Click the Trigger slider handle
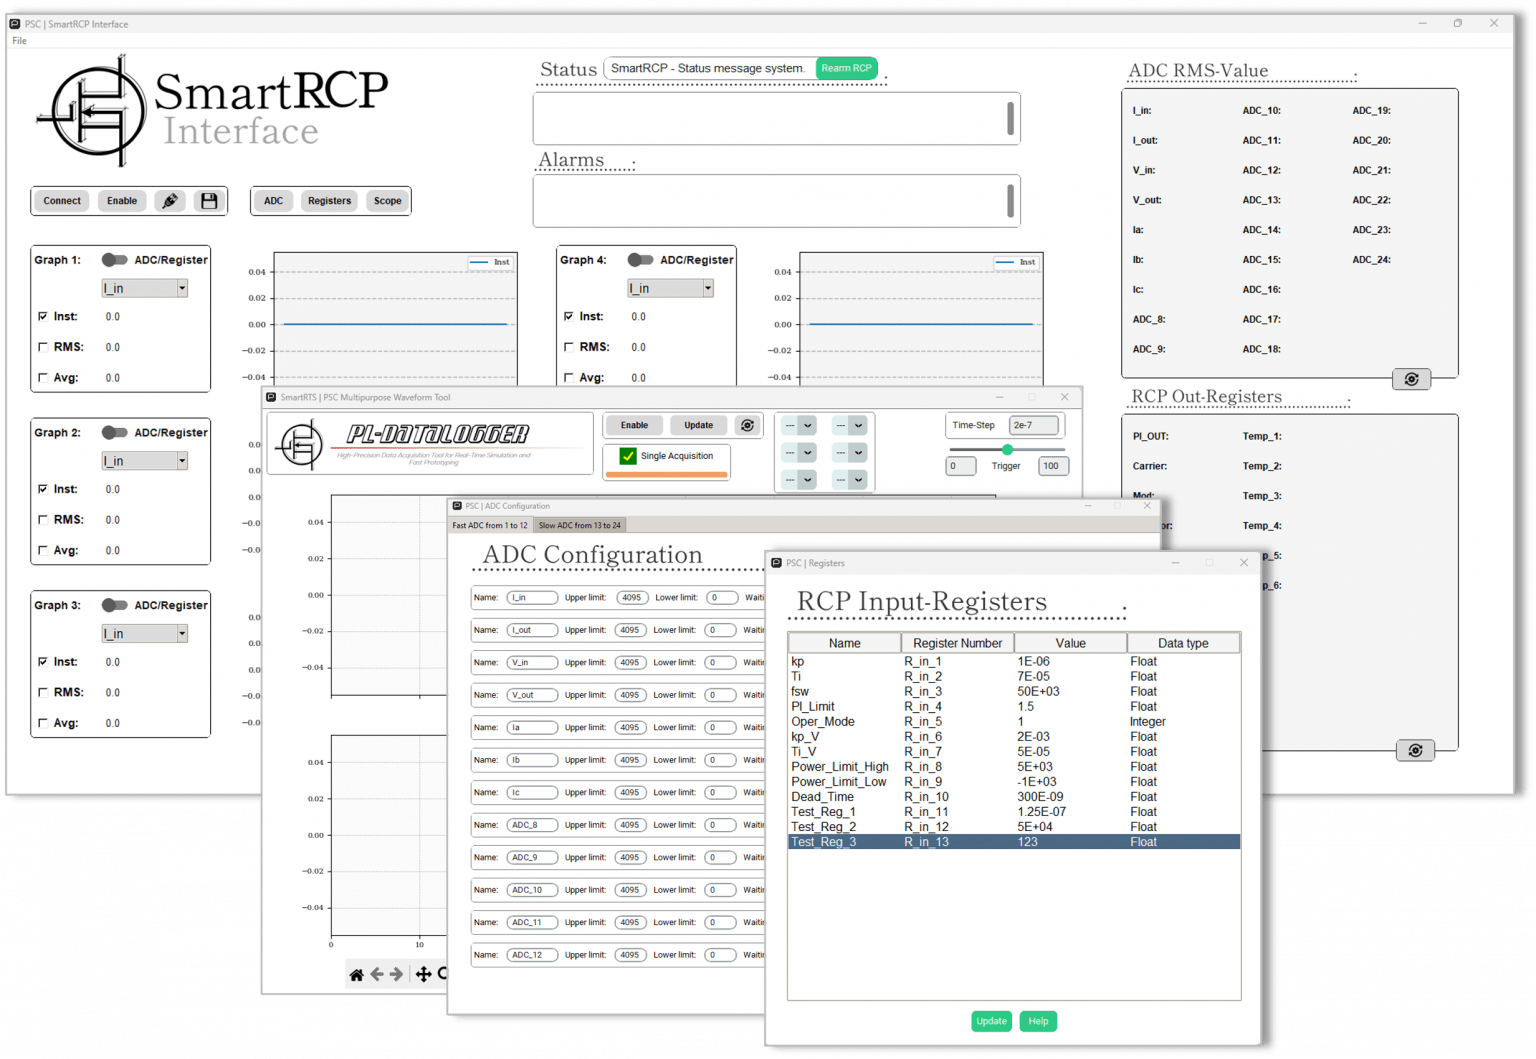The height and width of the screenshot is (1059, 1536). (x=1006, y=450)
